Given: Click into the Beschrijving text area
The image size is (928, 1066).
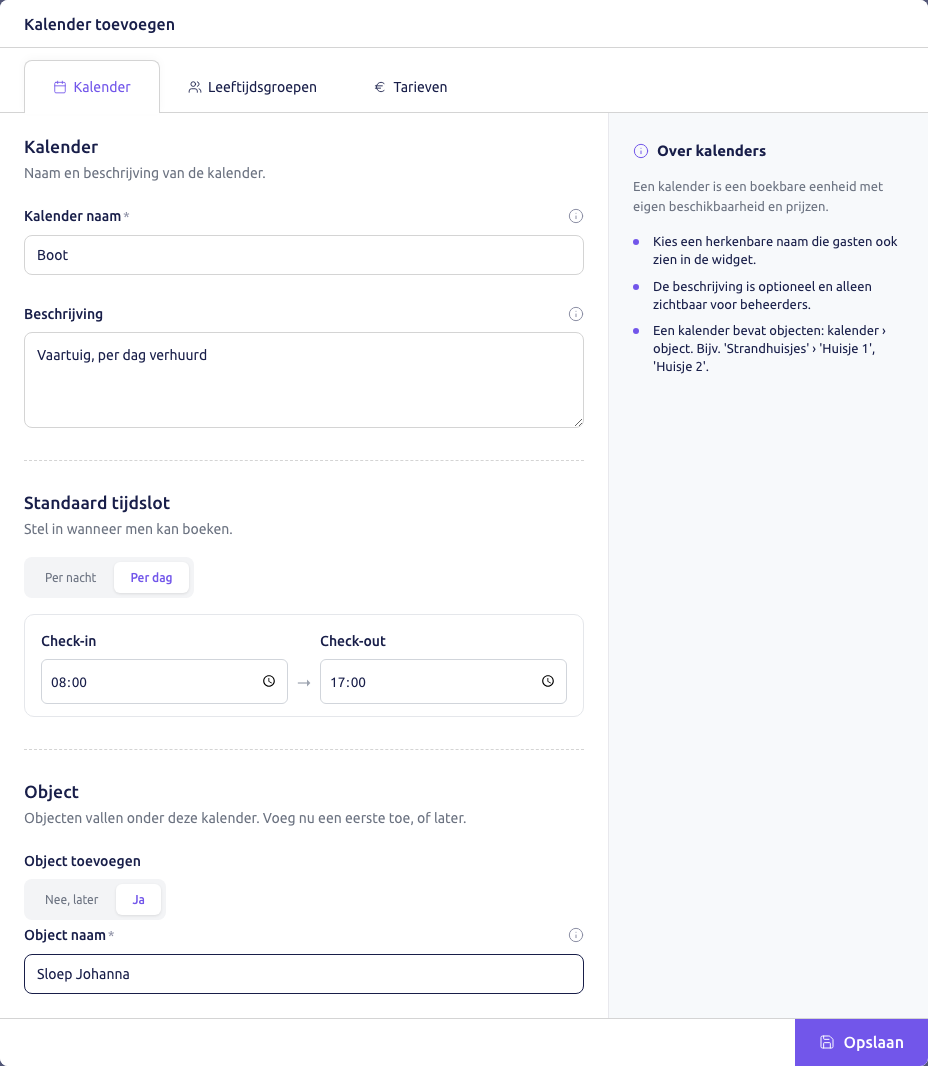Looking at the screenshot, I should [x=304, y=380].
